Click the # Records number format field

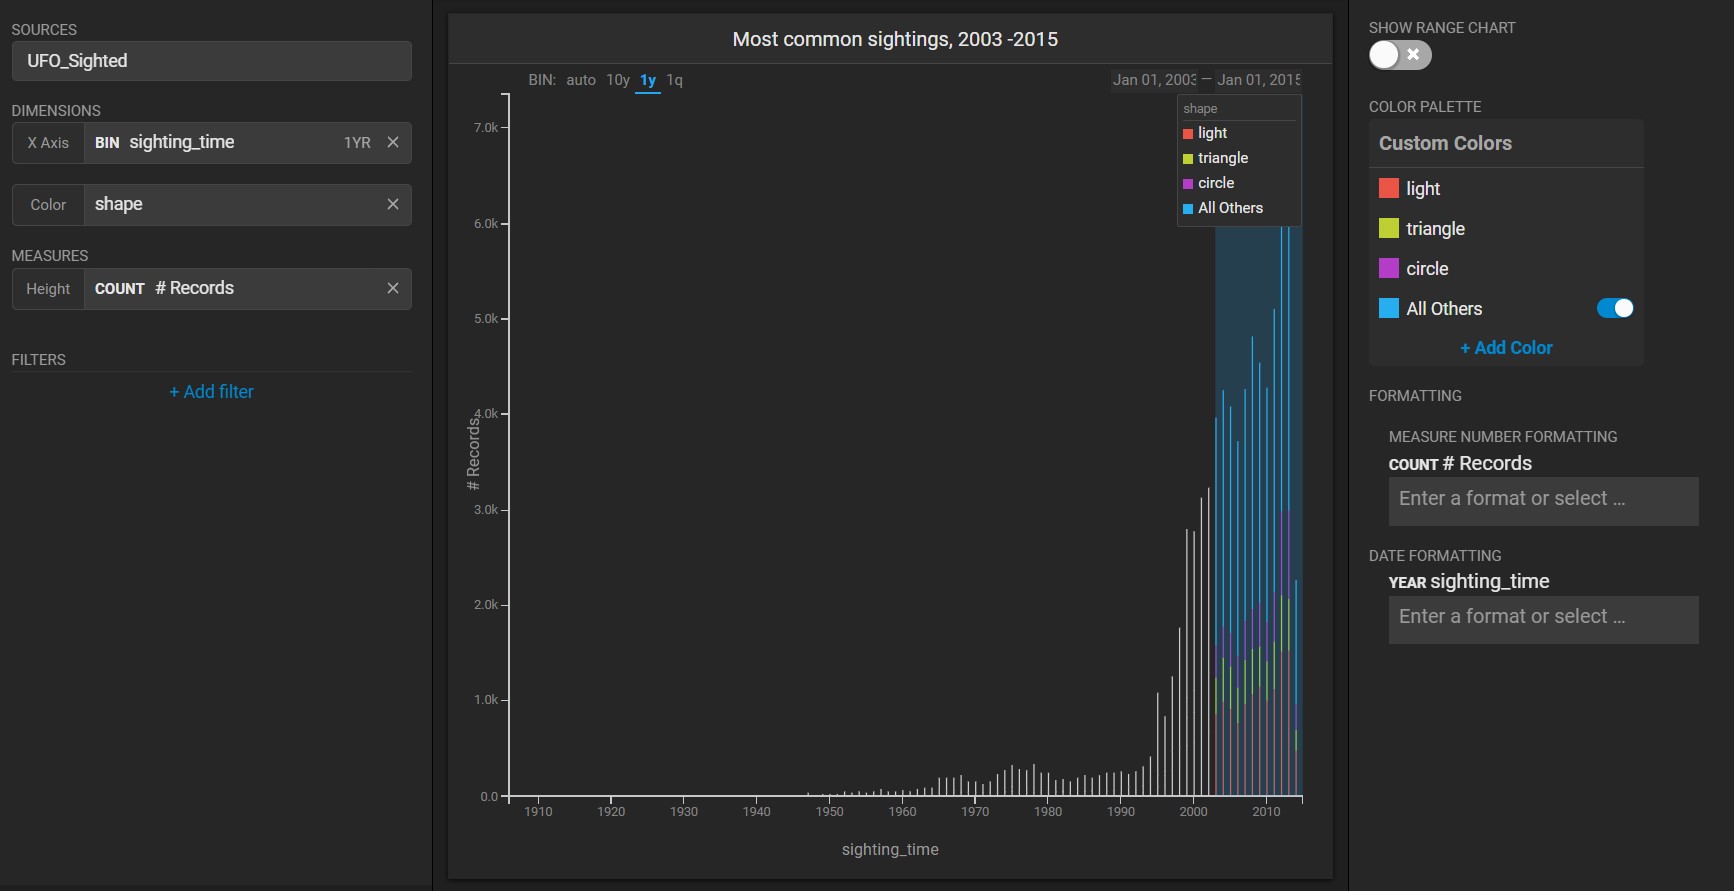(1542, 500)
